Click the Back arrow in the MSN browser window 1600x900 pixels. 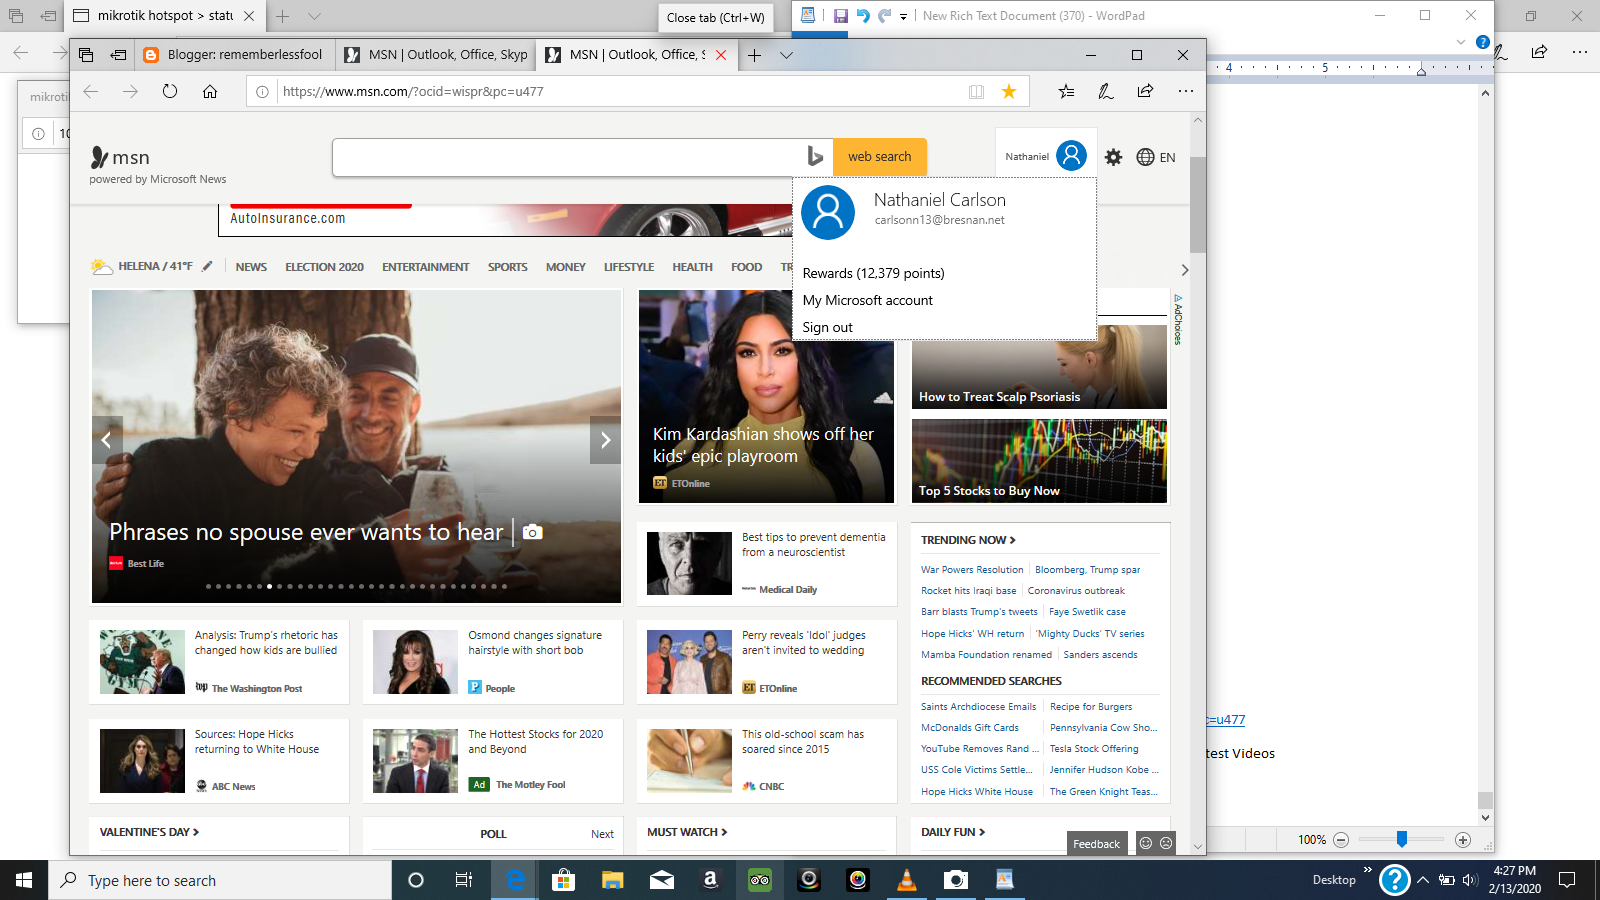click(91, 92)
